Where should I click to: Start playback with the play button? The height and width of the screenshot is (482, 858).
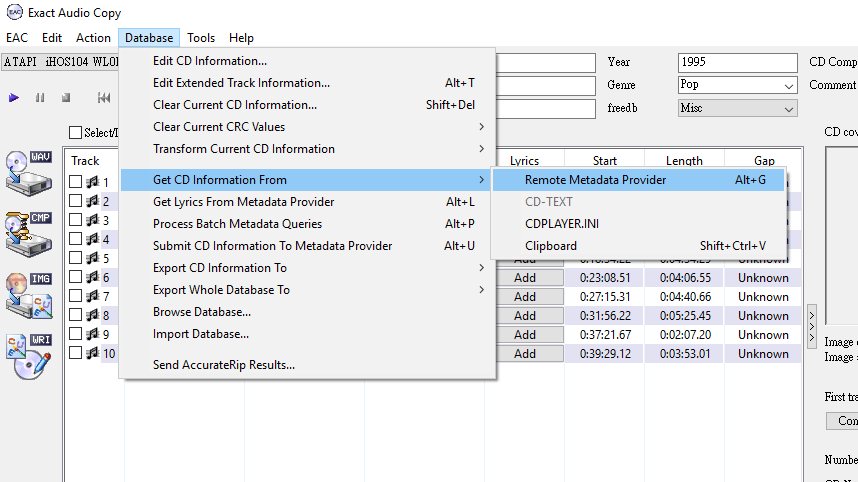14,98
